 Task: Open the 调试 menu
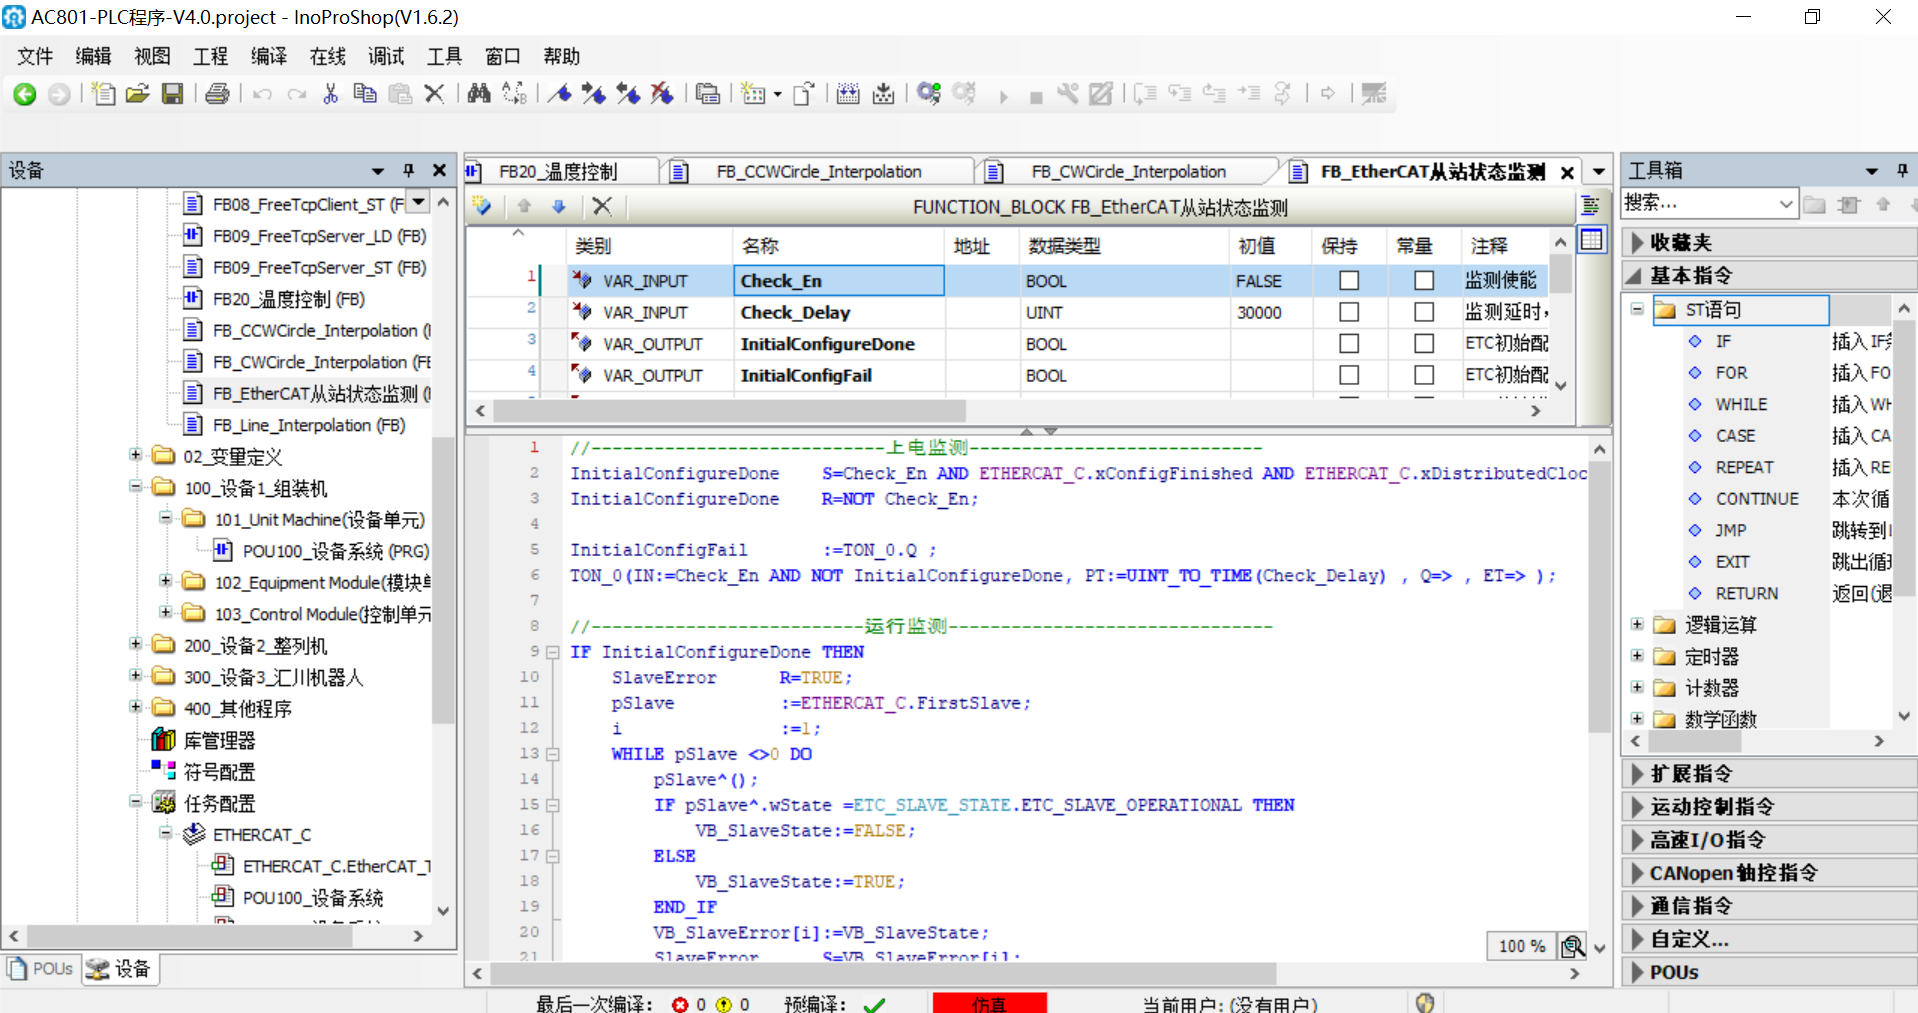tap(386, 56)
